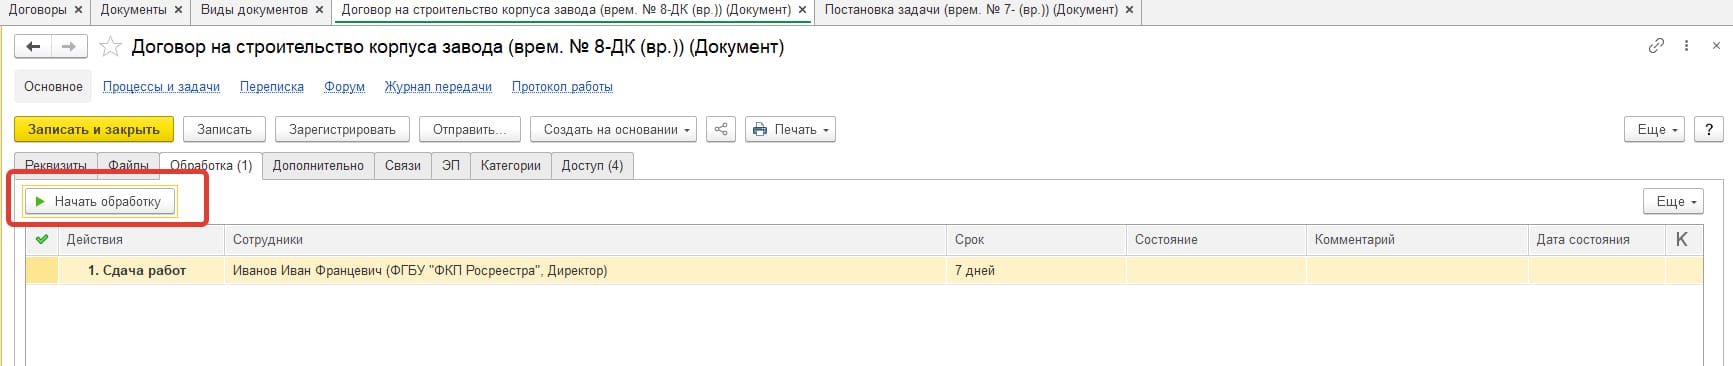Close the Виды документов tab
Screen dimensions: 1733x366
tap(319, 10)
